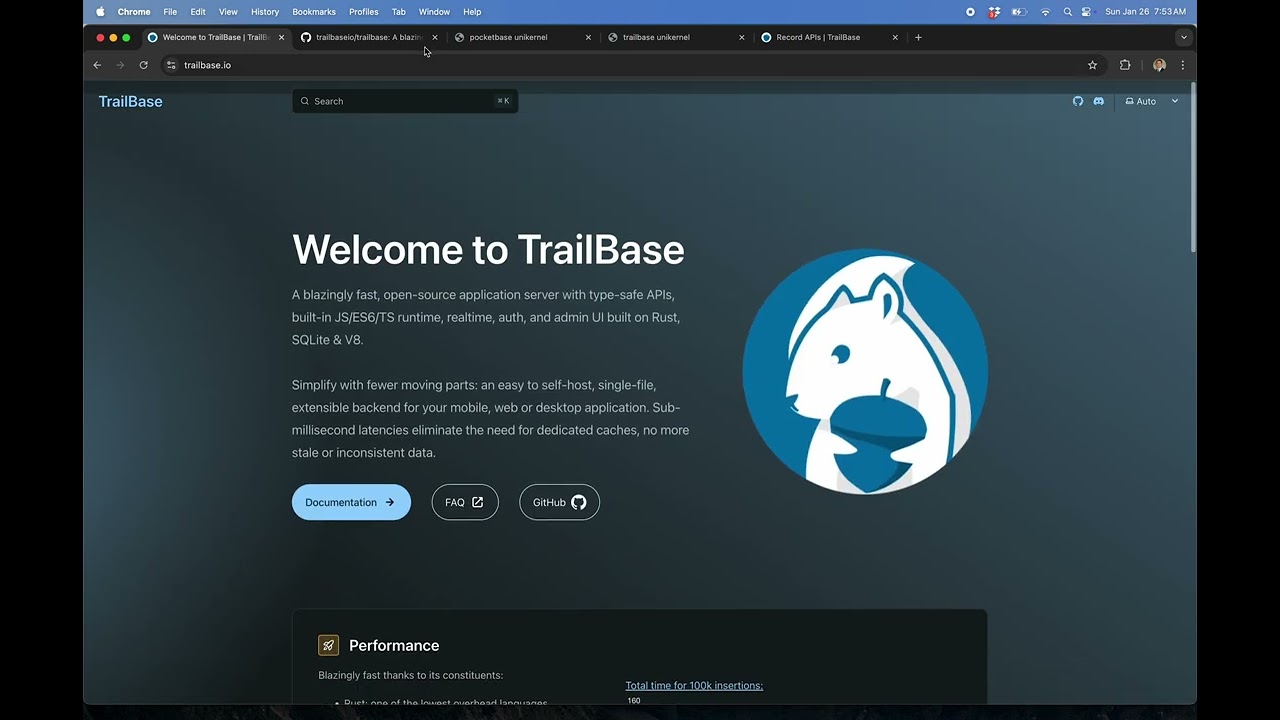Image resolution: width=1280 pixels, height=720 pixels.
Task: Open the Auto theme dropdown
Action: 1152,101
